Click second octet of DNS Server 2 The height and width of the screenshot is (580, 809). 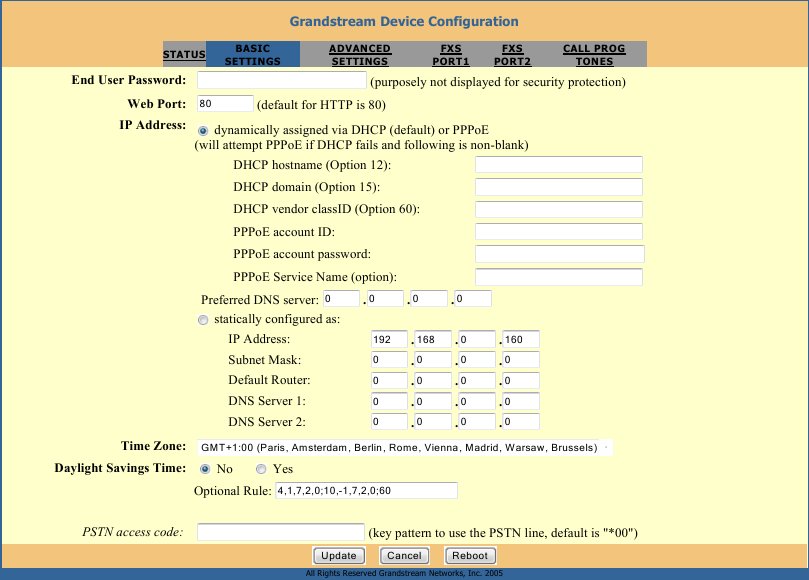tap(433, 422)
